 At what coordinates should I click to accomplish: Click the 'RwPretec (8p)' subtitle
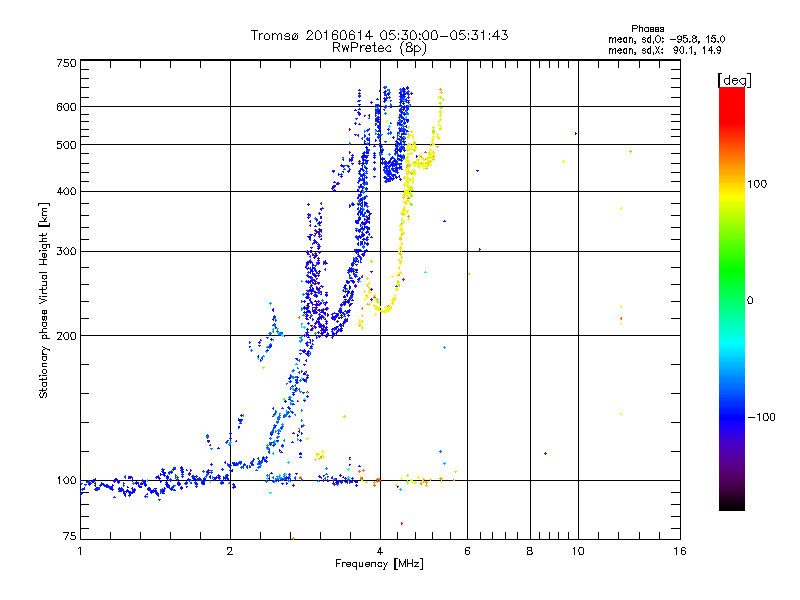click(x=379, y=48)
